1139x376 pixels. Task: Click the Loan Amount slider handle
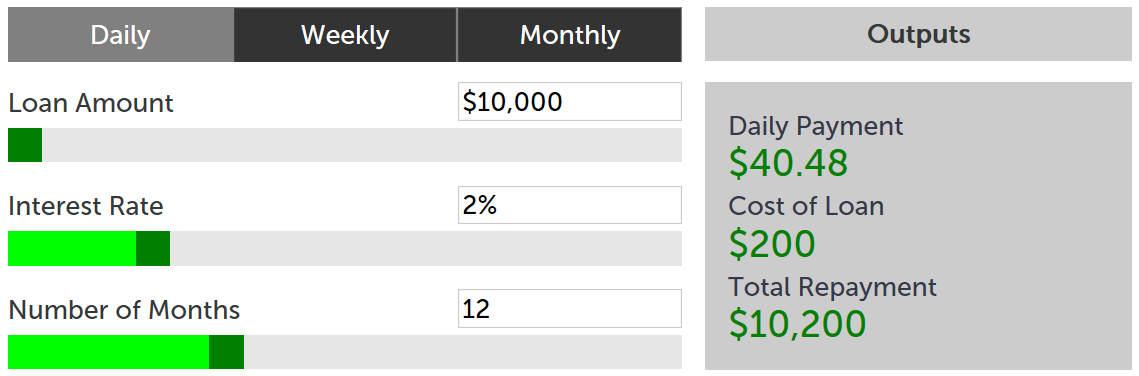(25, 145)
